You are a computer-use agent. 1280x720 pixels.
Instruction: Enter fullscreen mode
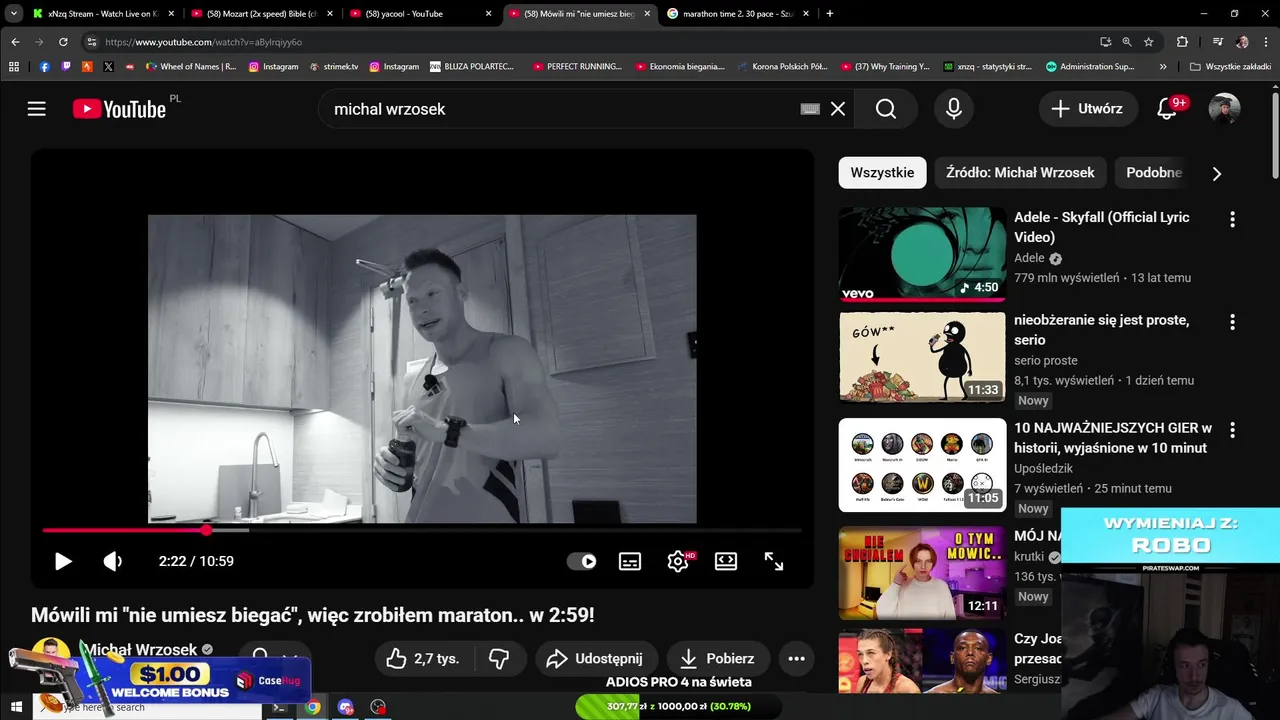pyautogui.click(x=774, y=561)
